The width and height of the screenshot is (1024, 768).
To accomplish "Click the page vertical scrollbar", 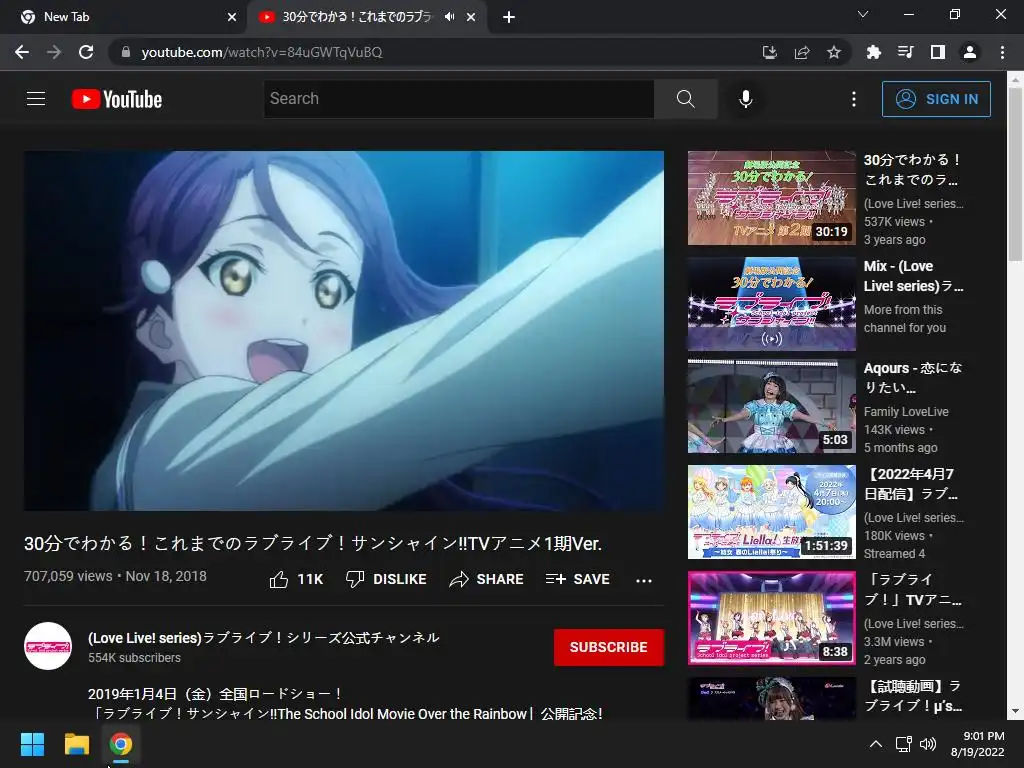I will pyautogui.click(x=1016, y=176).
